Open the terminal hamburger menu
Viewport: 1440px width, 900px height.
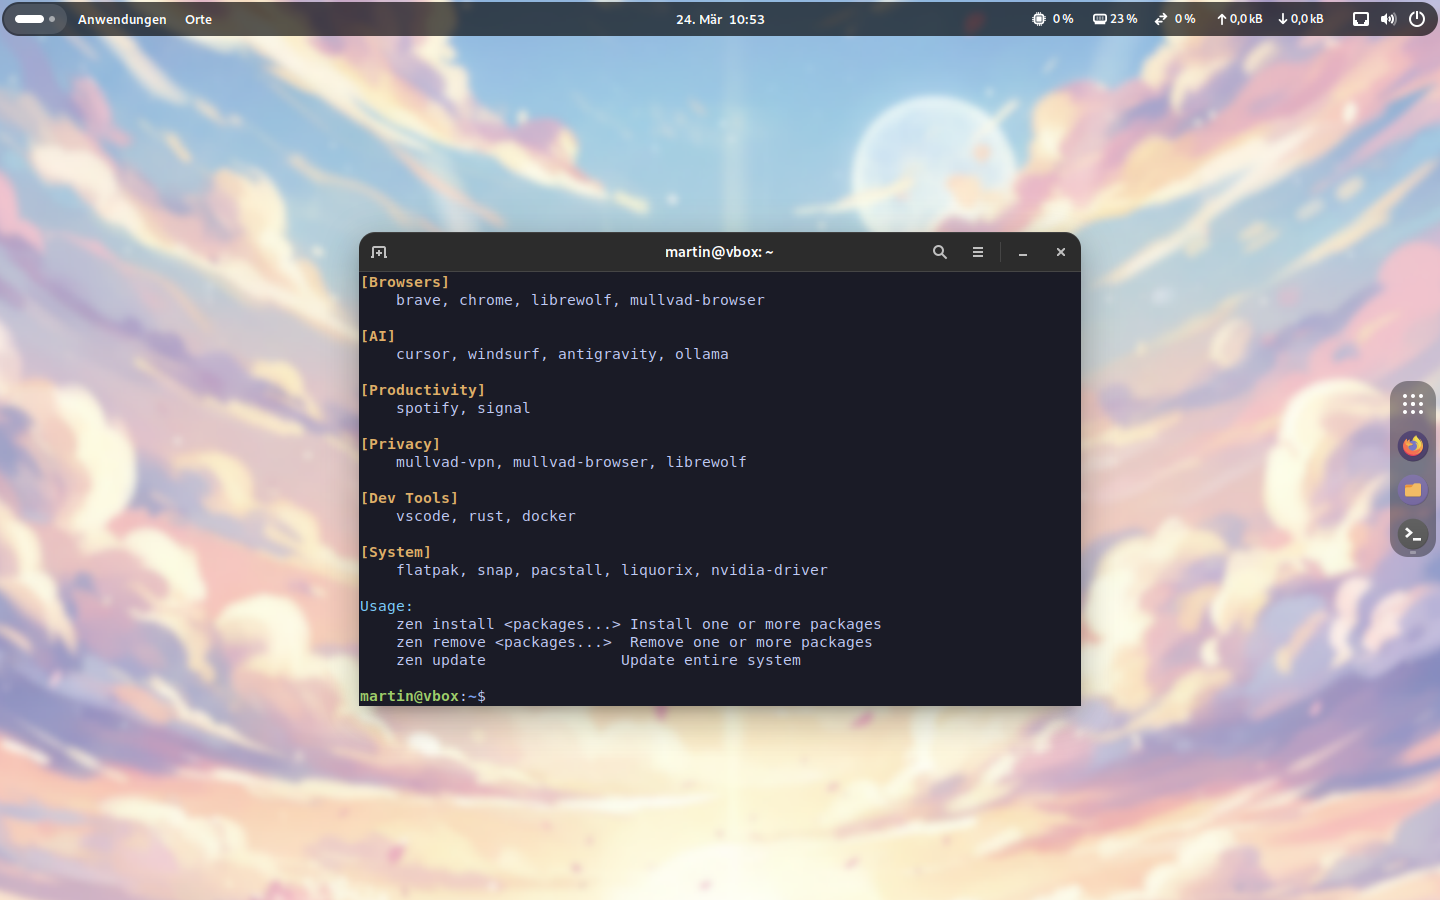(978, 252)
